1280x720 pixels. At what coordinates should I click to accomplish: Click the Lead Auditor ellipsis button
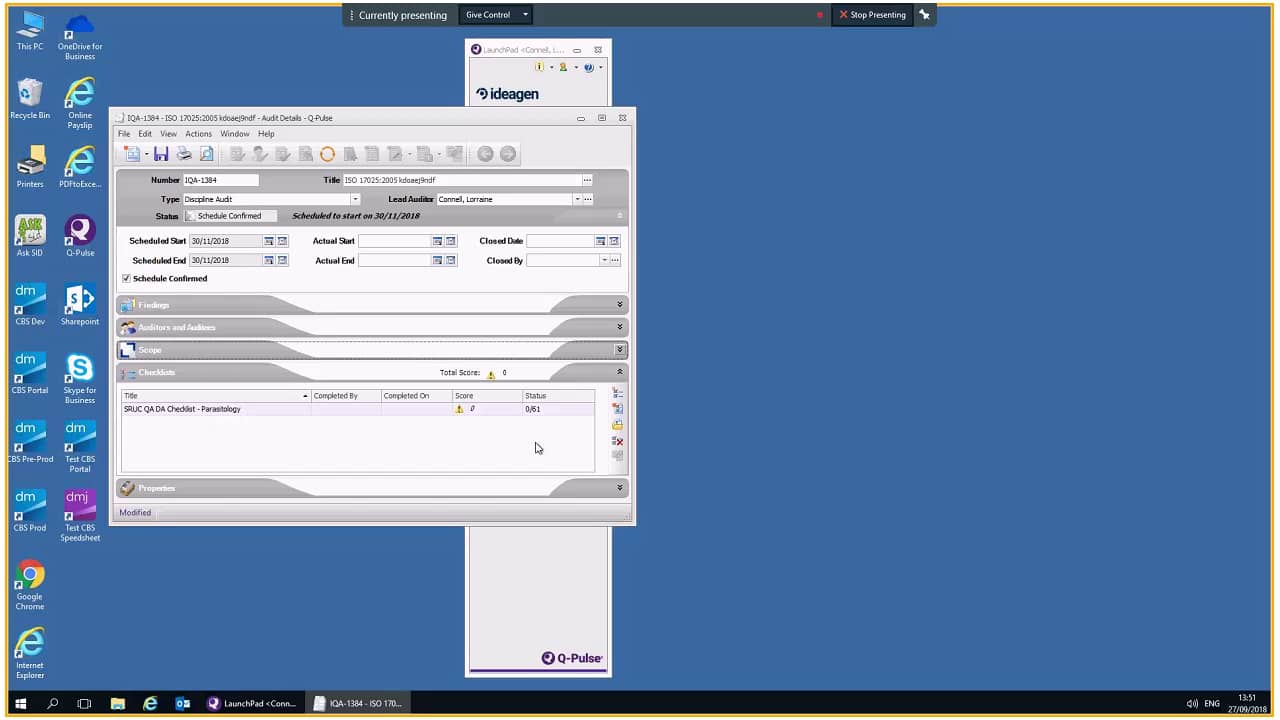[588, 199]
